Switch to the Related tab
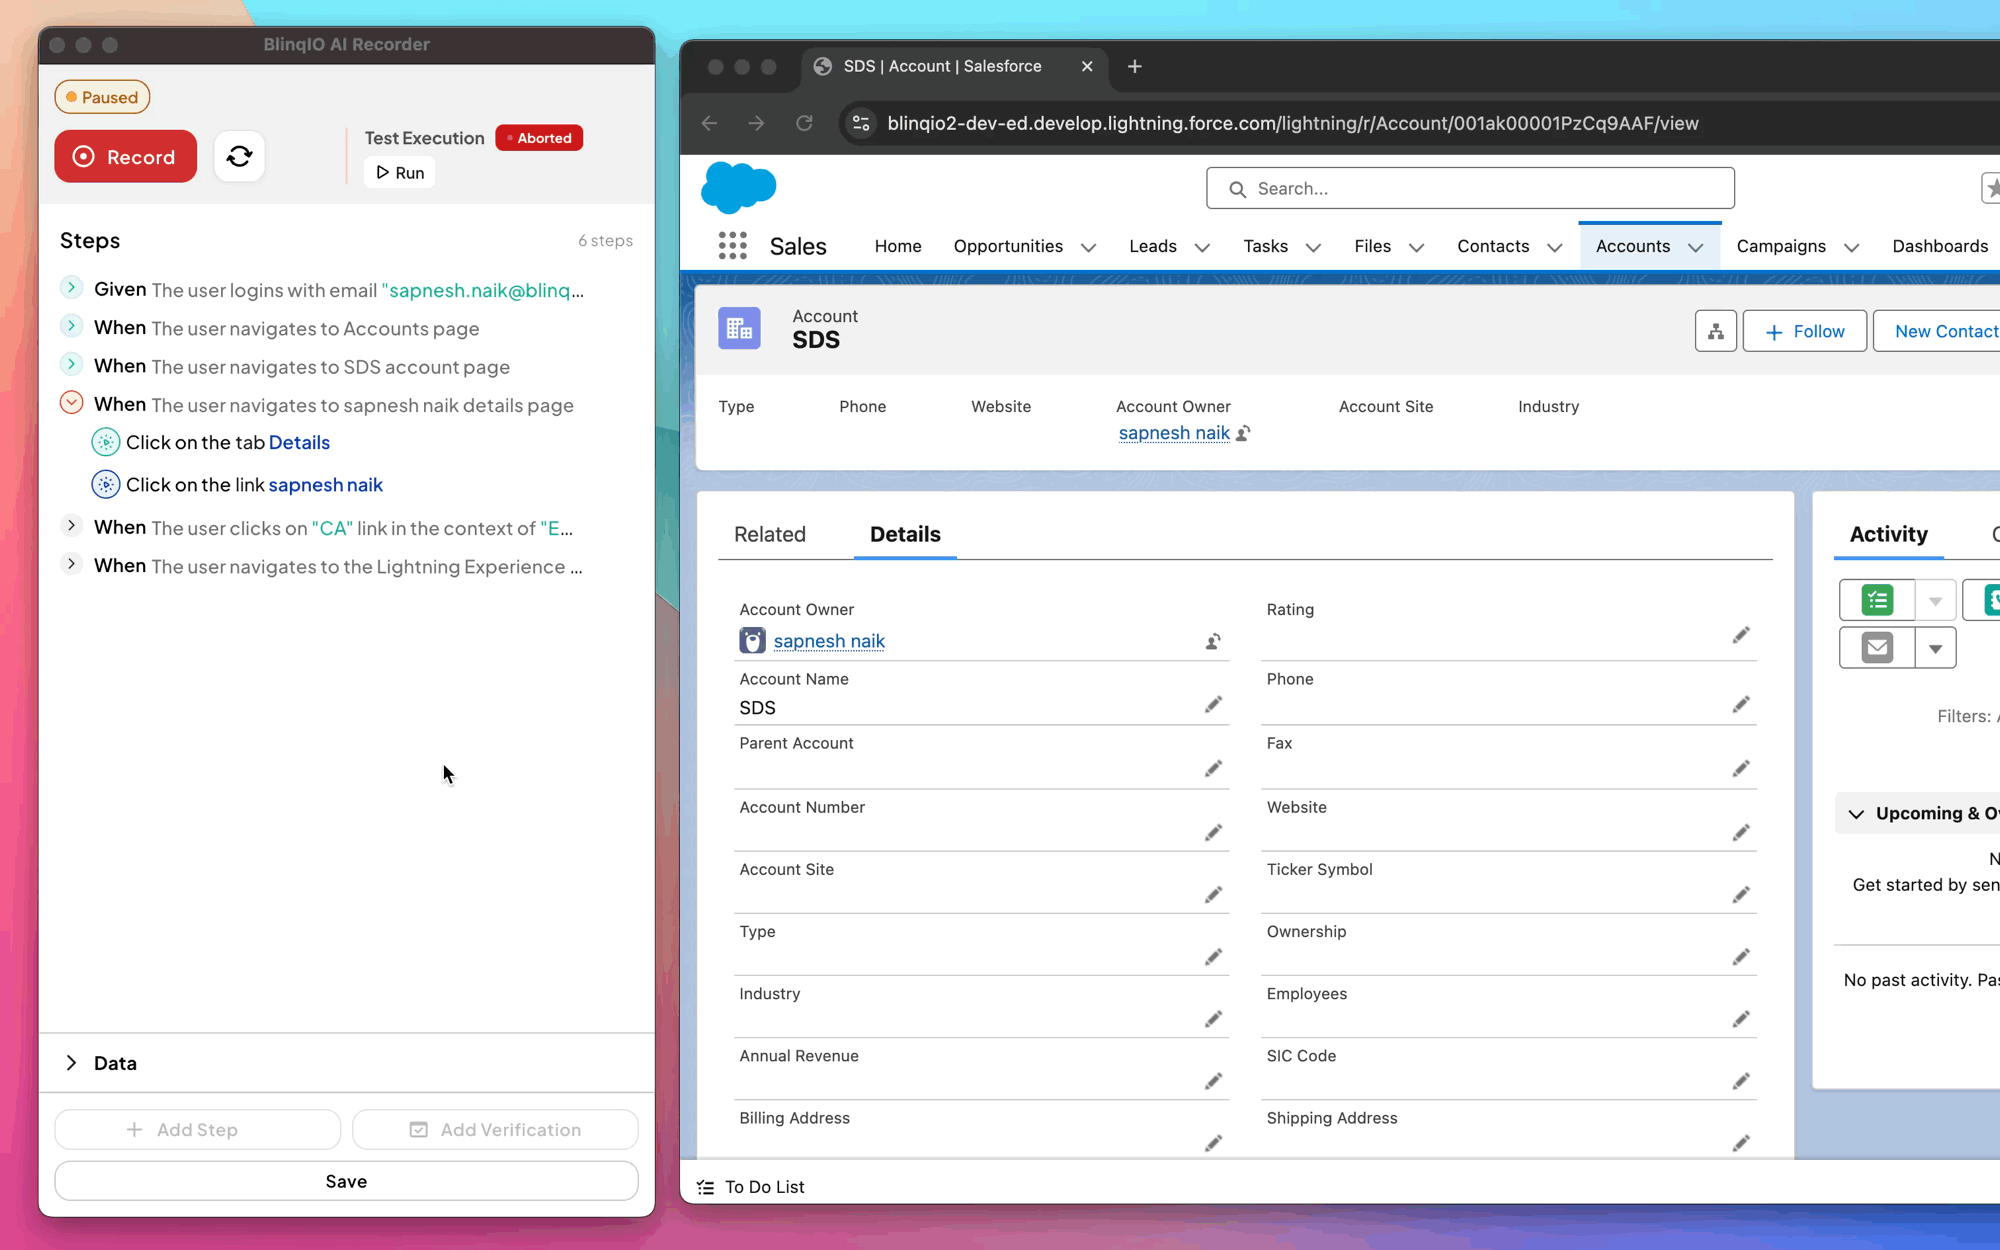 coord(769,535)
